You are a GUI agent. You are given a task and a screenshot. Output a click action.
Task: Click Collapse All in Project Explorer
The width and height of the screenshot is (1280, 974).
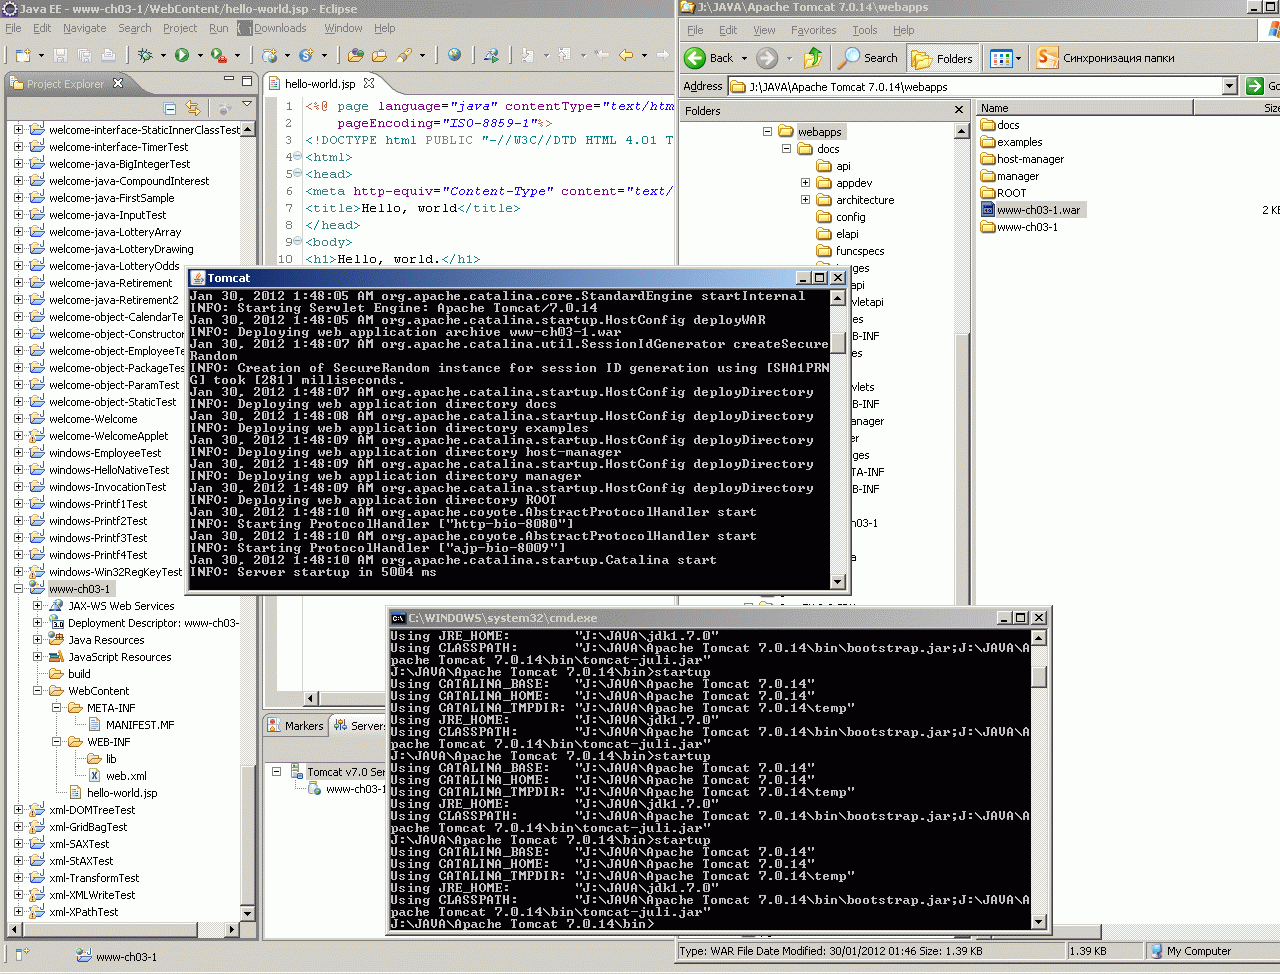[x=170, y=108]
